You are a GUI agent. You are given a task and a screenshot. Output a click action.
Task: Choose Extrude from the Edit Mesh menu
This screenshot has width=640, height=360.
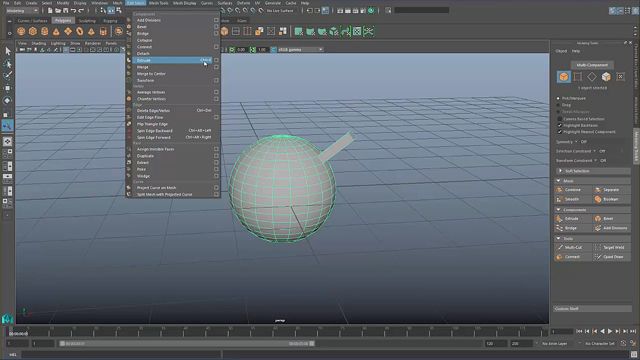(x=173, y=60)
